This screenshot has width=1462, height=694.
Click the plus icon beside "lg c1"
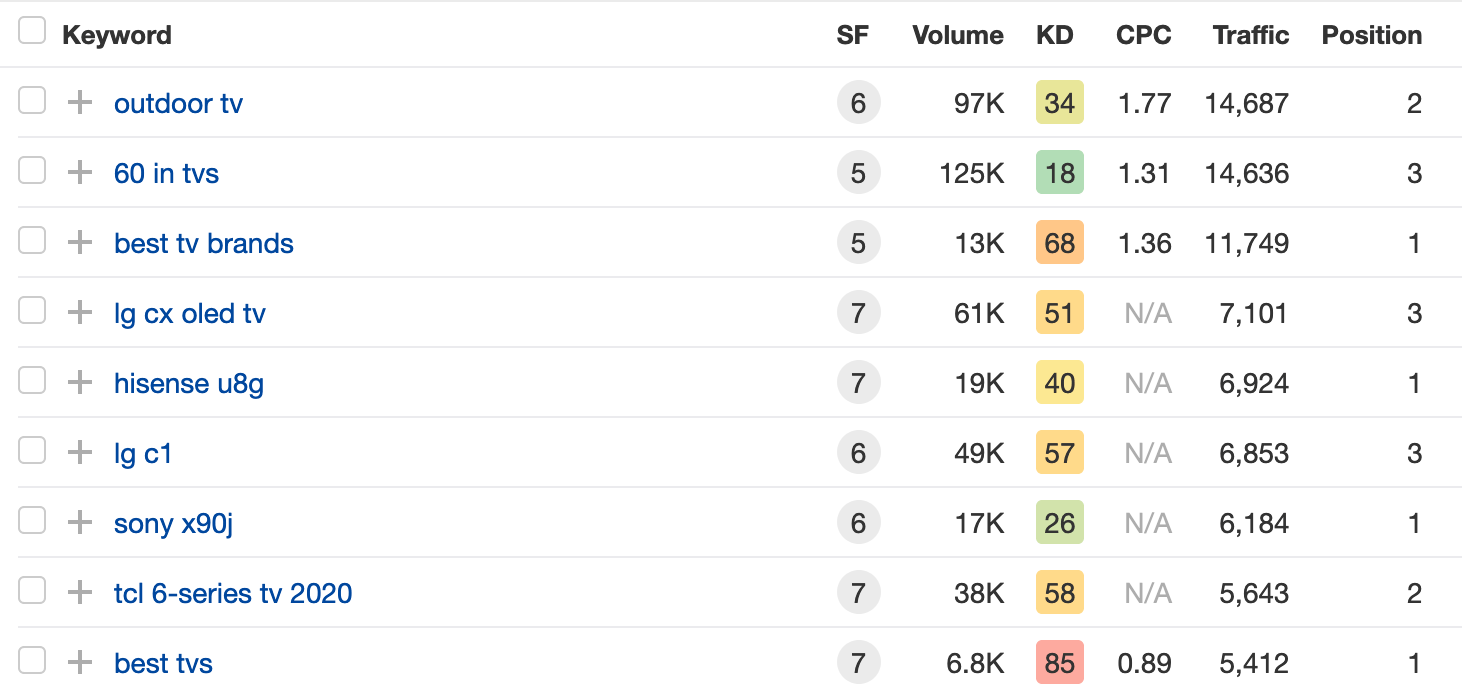(78, 453)
